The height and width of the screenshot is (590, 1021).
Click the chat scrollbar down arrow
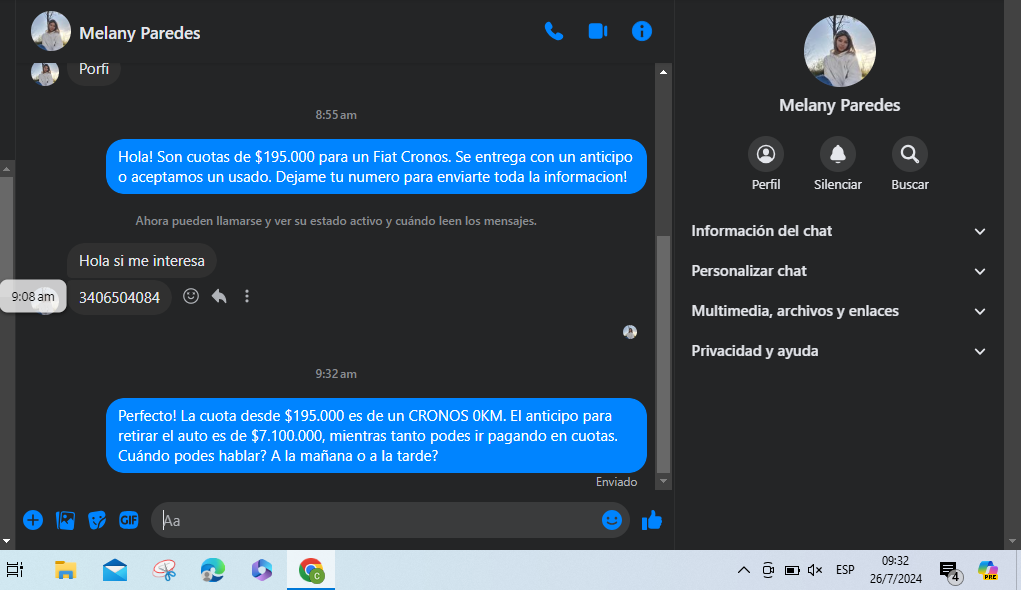(x=663, y=481)
